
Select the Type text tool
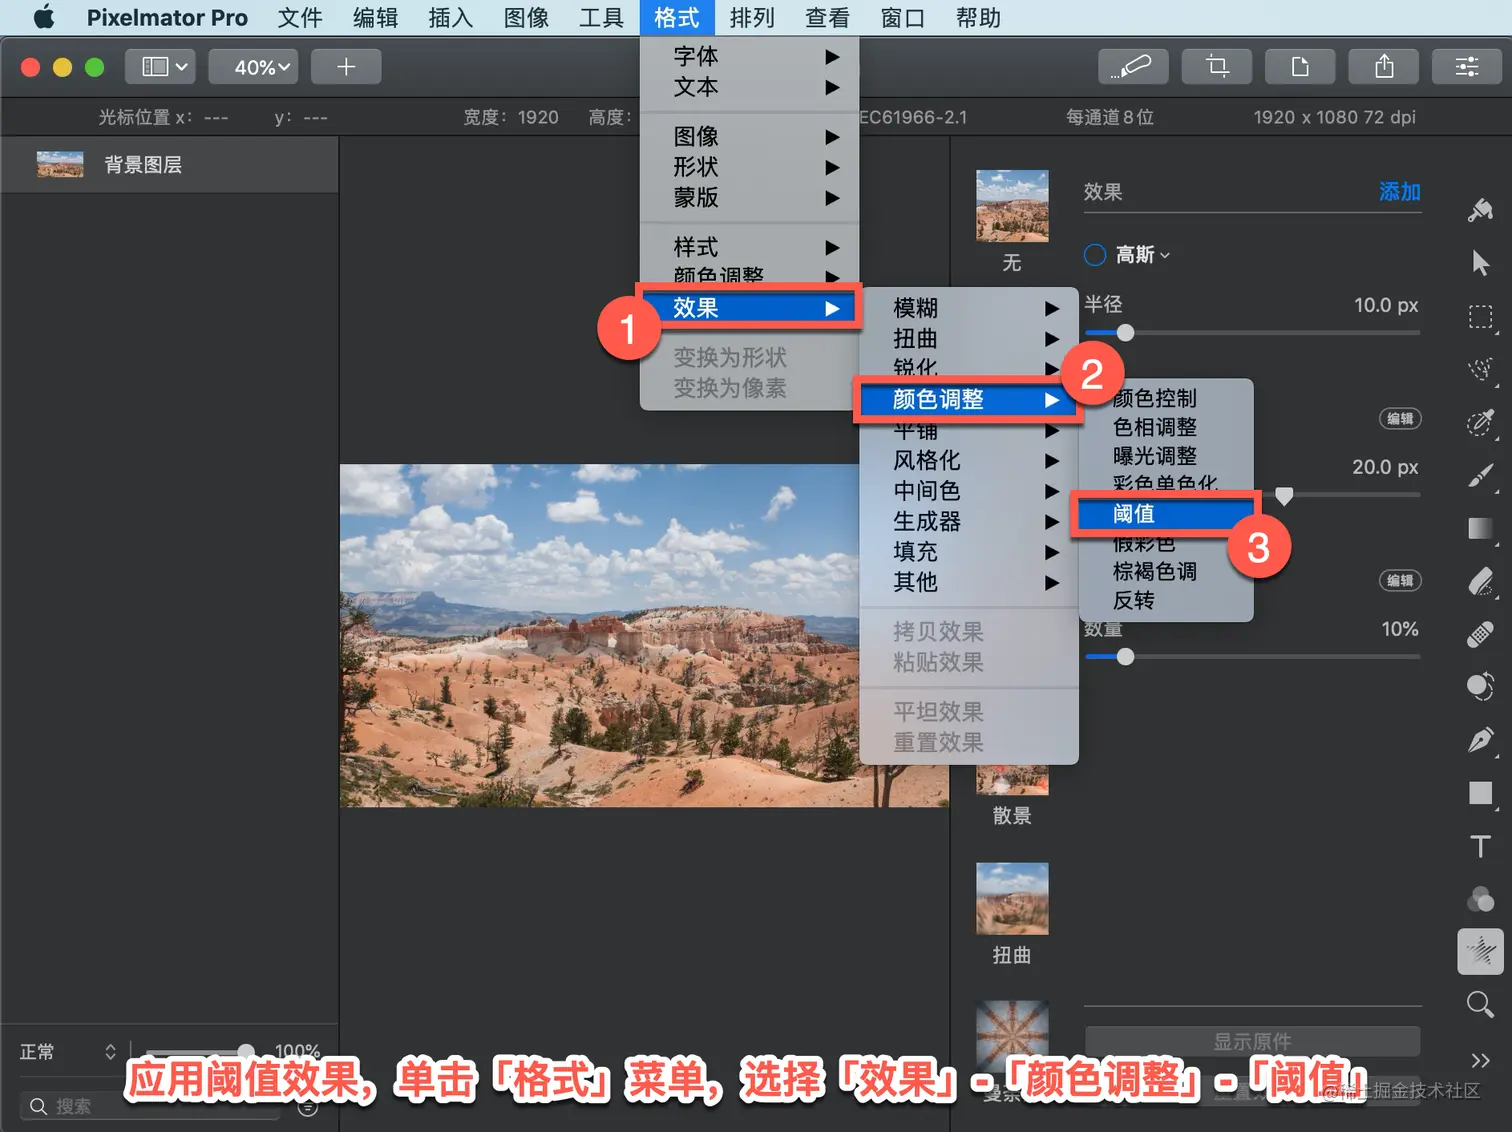click(1480, 846)
